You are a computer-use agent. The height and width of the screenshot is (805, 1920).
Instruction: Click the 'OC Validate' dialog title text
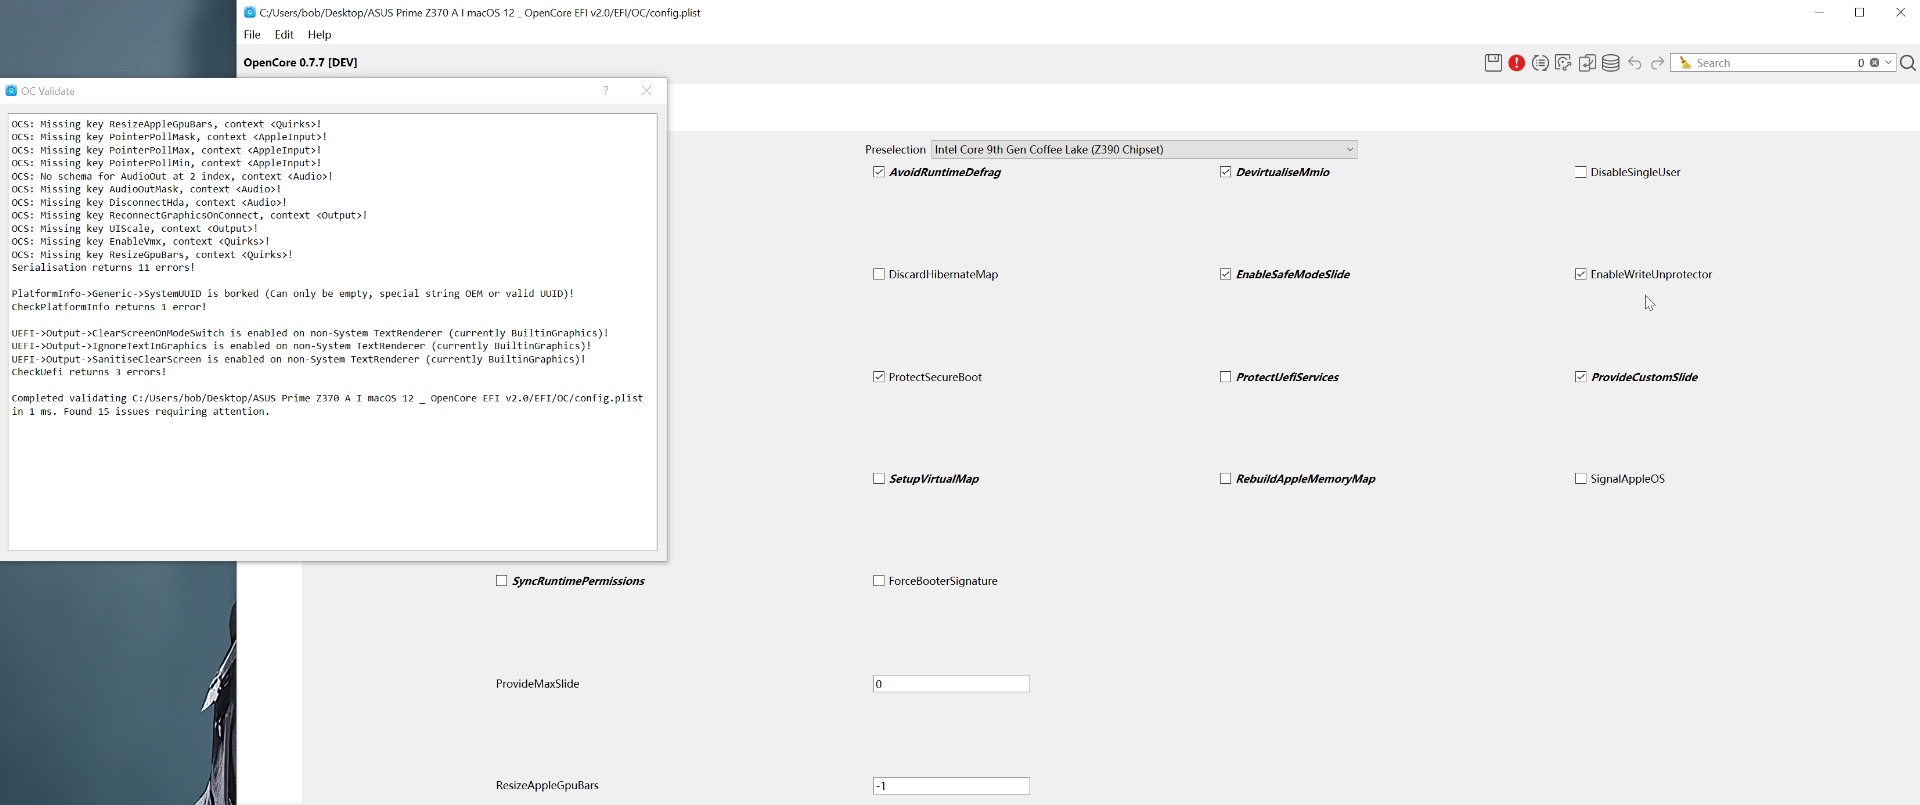48,91
